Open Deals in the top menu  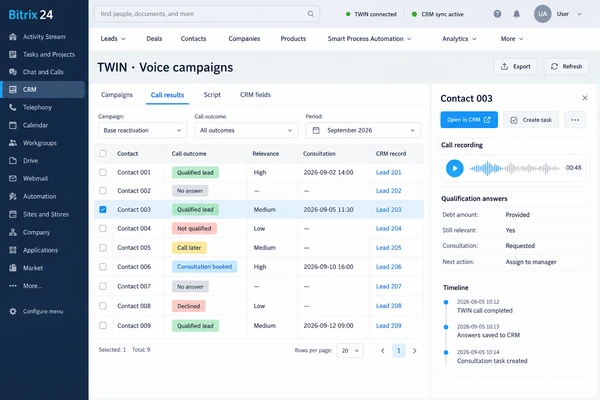154,39
